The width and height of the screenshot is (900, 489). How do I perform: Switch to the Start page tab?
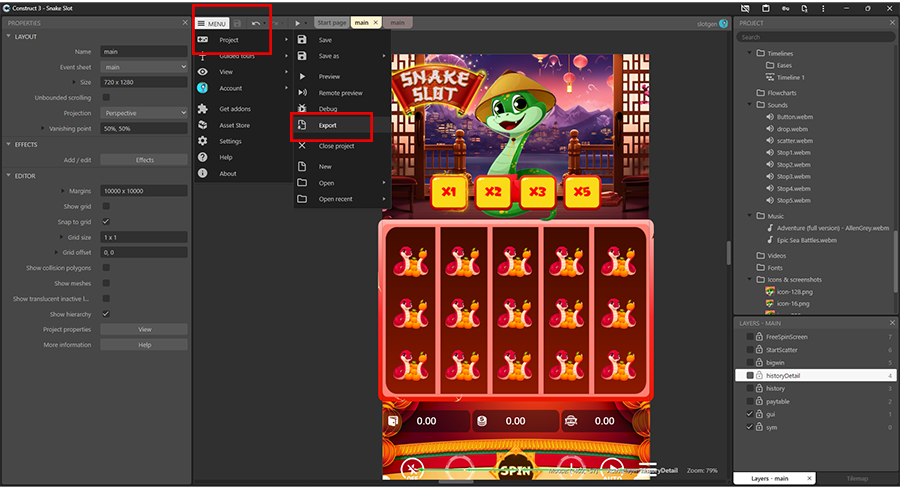tap(332, 23)
